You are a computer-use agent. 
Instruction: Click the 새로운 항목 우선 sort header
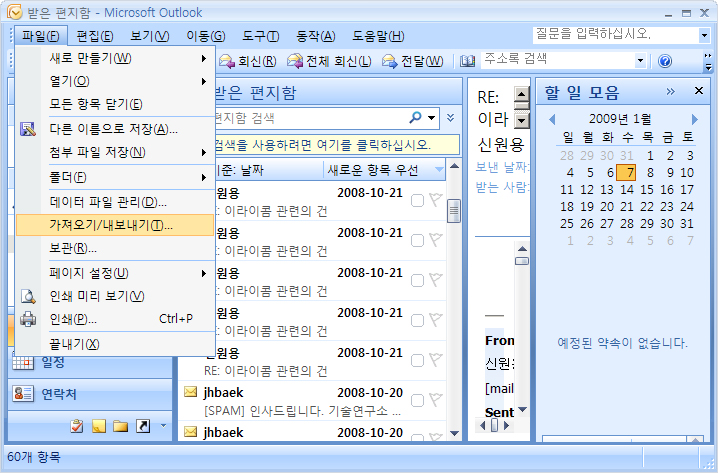pos(384,170)
